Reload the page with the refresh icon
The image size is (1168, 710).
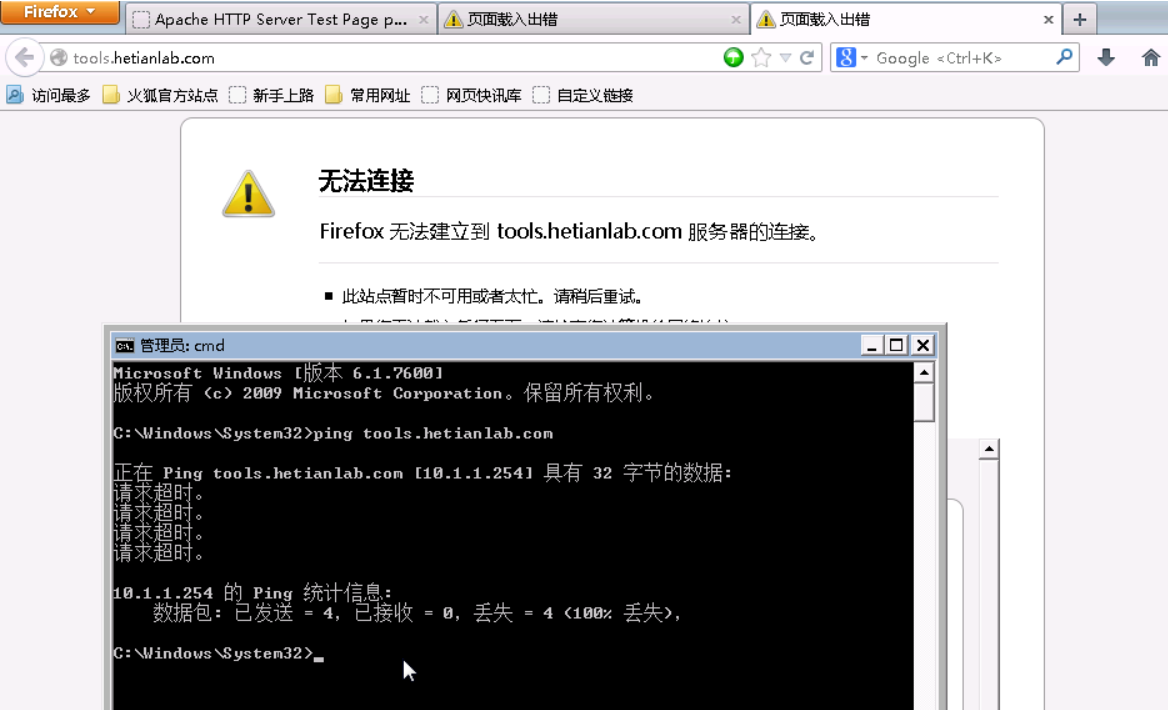(x=807, y=57)
